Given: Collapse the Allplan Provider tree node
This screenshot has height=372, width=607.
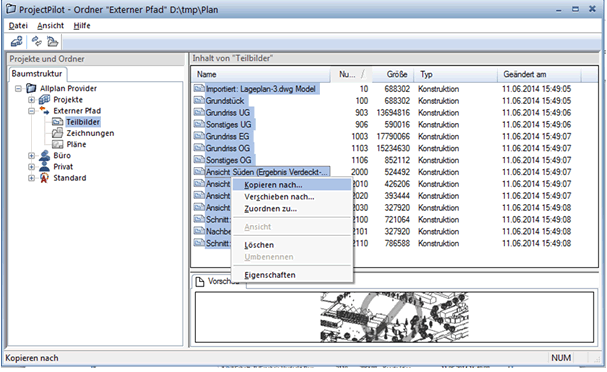Looking at the screenshot, I should click(18, 89).
